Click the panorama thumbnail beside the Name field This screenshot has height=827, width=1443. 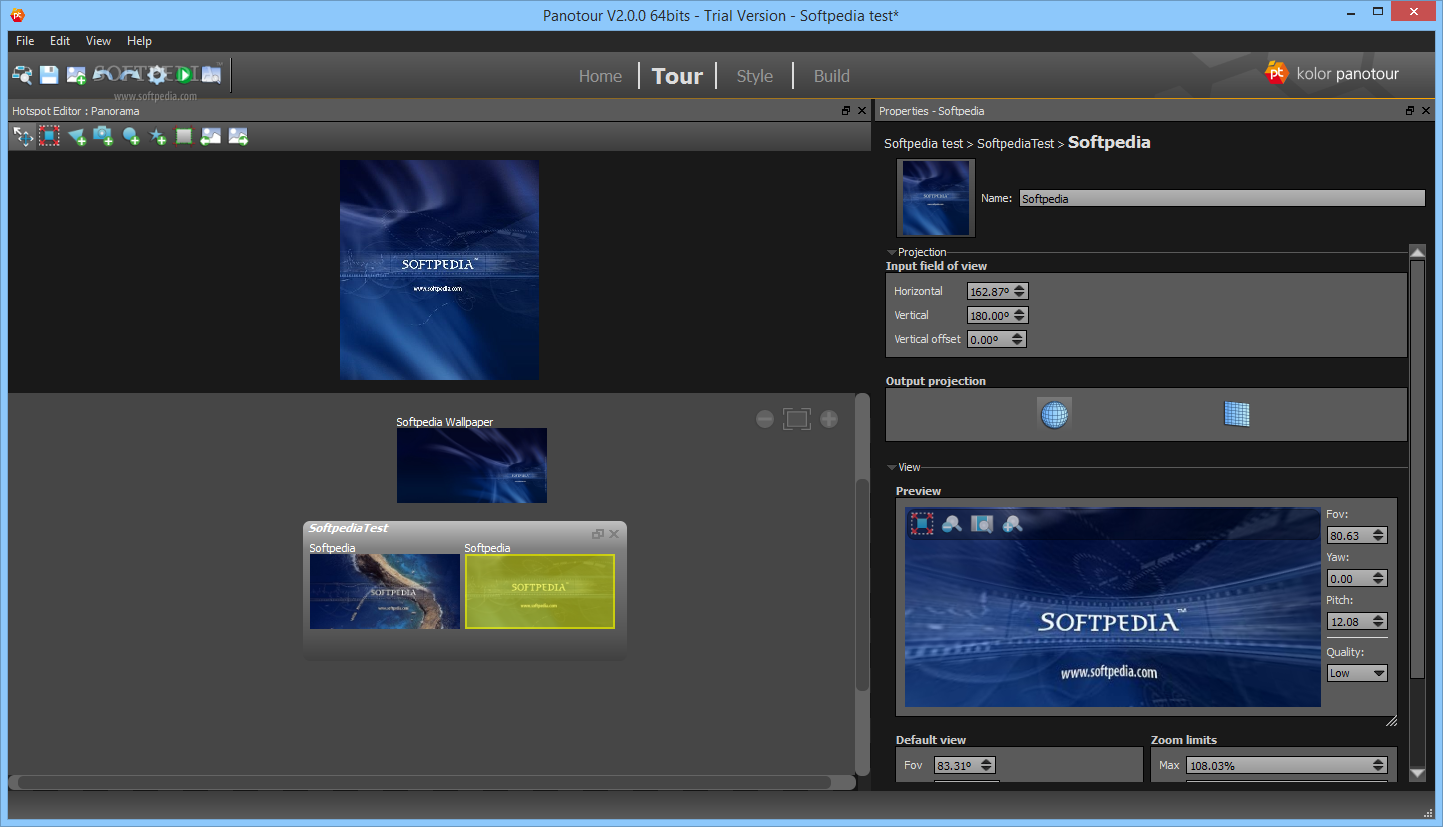936,198
